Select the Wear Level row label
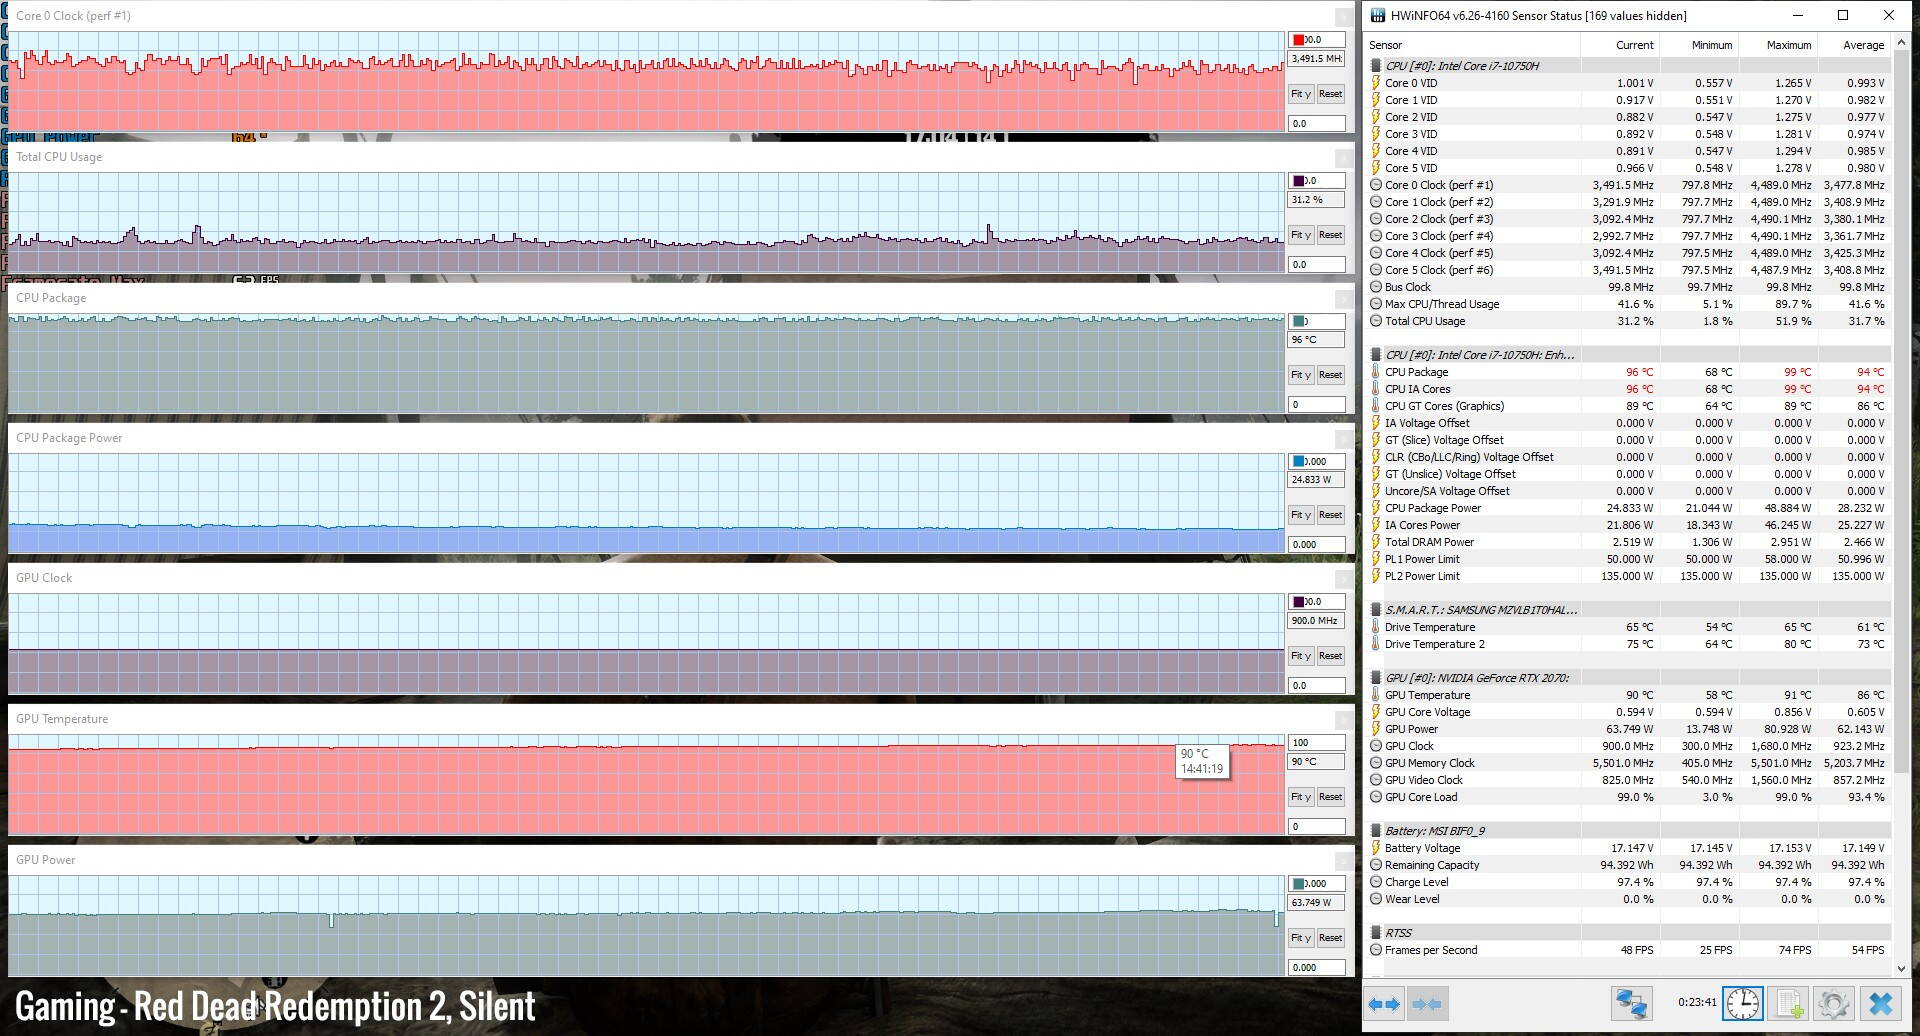1920x1036 pixels. 1412,899
